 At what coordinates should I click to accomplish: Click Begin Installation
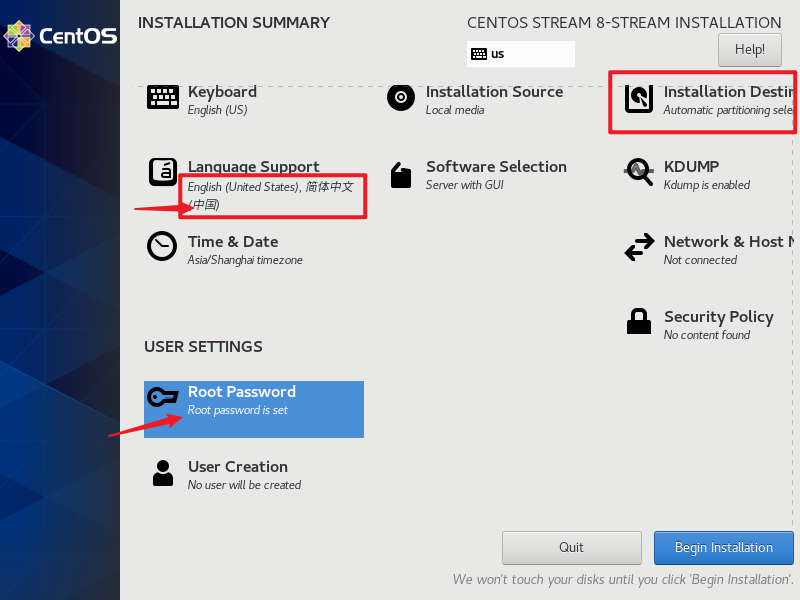723,547
